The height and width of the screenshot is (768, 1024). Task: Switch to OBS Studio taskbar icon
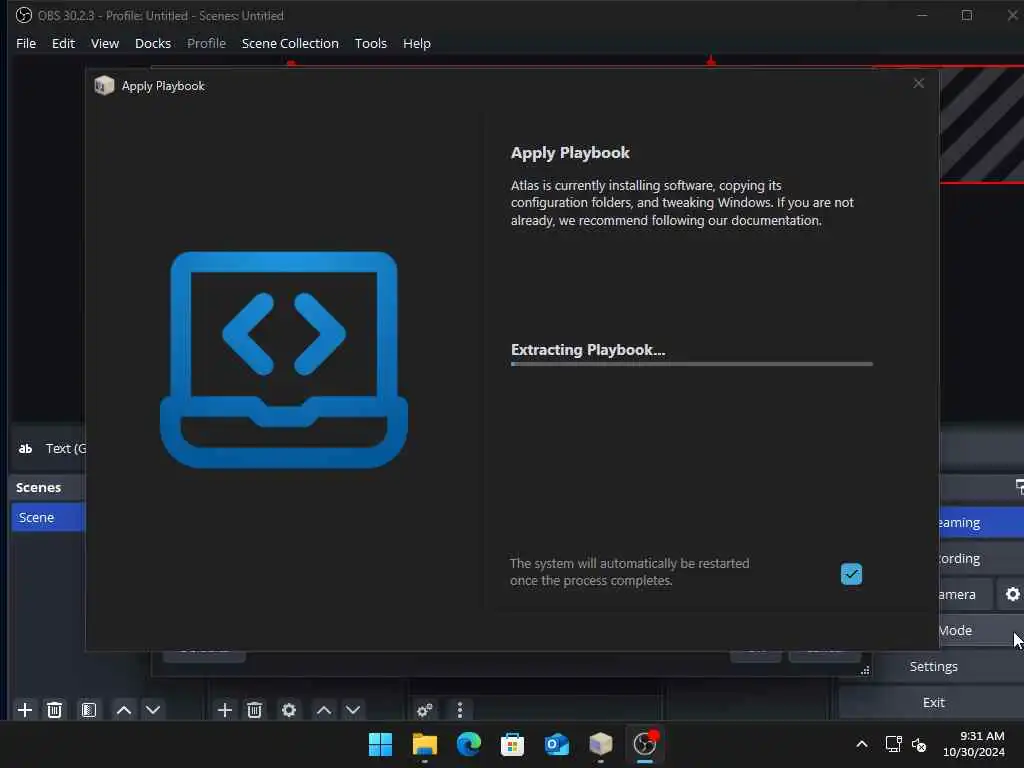(x=645, y=744)
